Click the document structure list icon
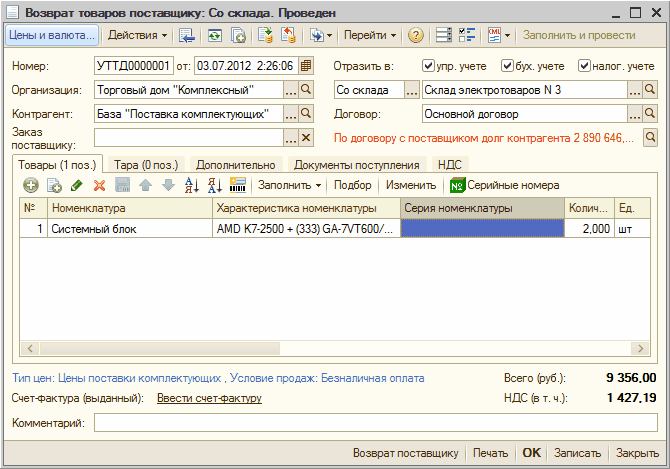 pyautogui.click(x=444, y=35)
